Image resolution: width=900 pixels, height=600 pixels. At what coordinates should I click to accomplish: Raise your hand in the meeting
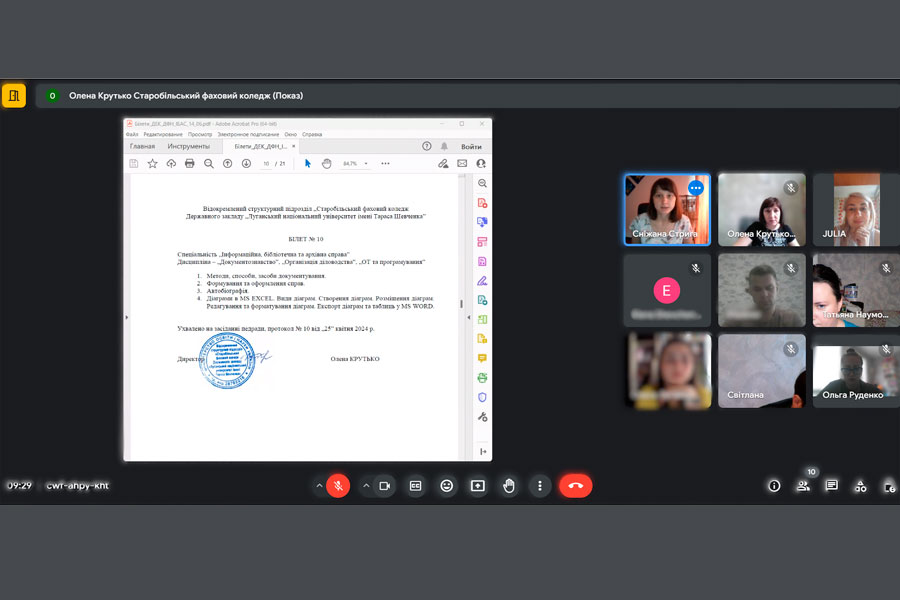[509, 486]
